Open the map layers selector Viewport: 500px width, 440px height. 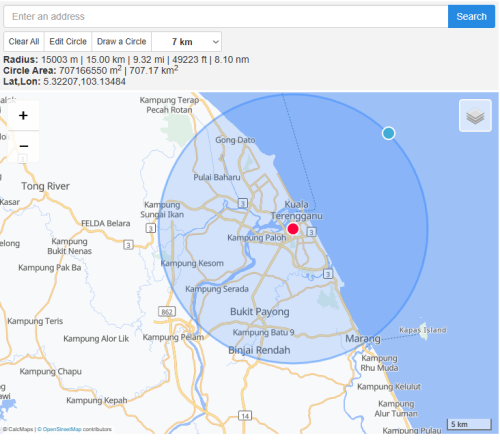click(475, 116)
